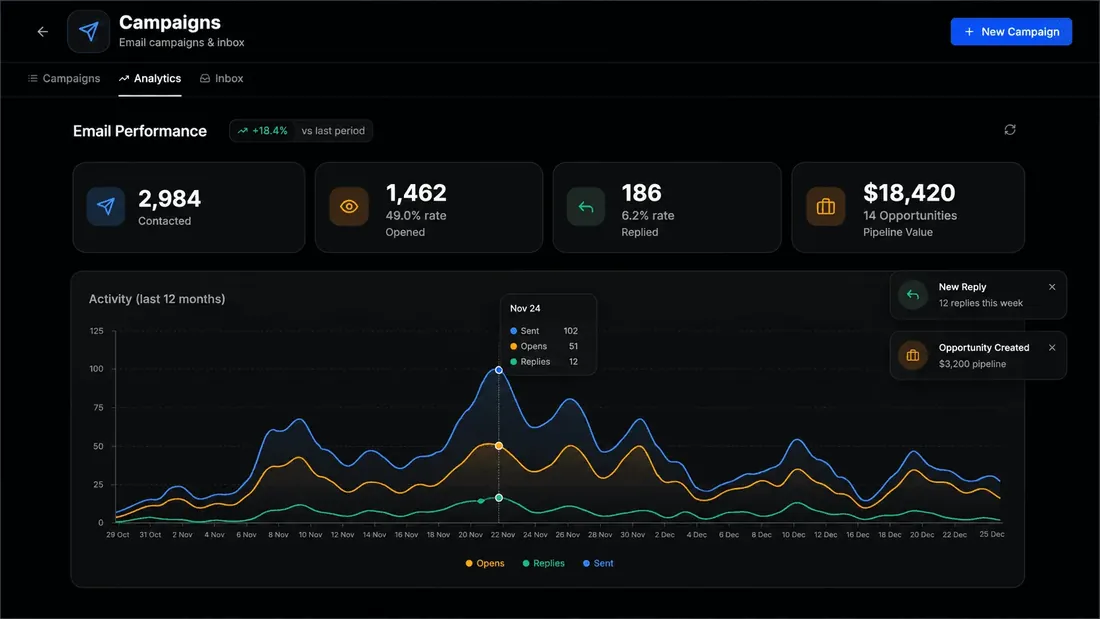This screenshot has width=1100, height=619.
Task: Open the Campaigns tab
Action: [x=64, y=79]
